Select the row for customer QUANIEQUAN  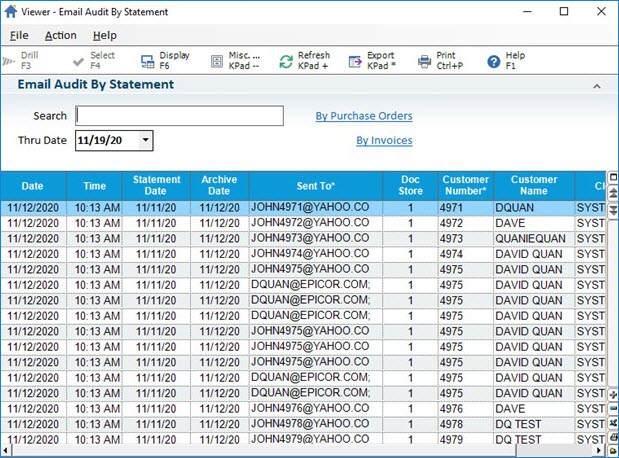click(534, 239)
